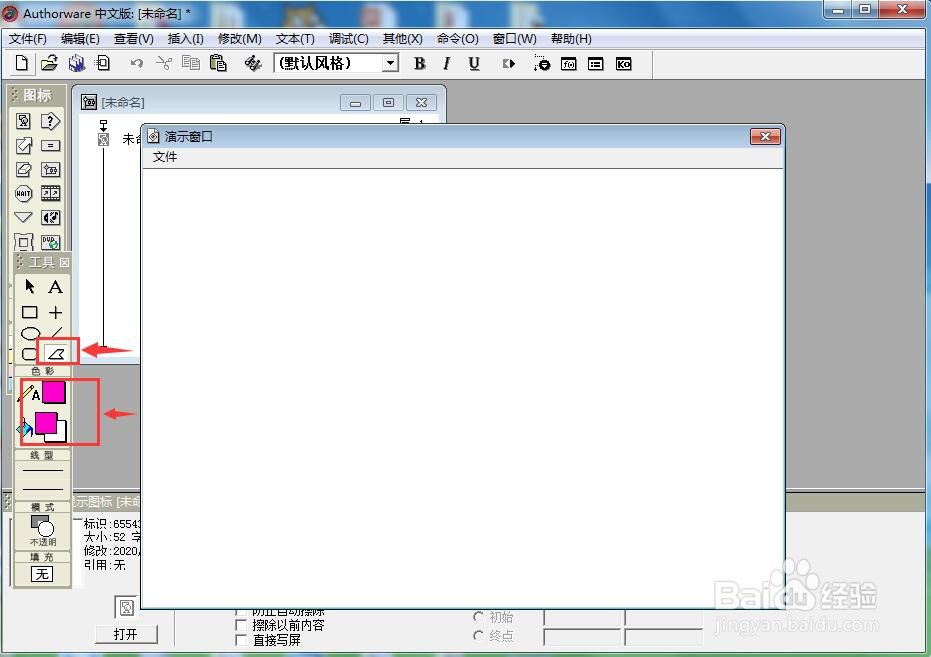Toggle Underline text formatting
This screenshot has width=931, height=657.
pos(474,64)
